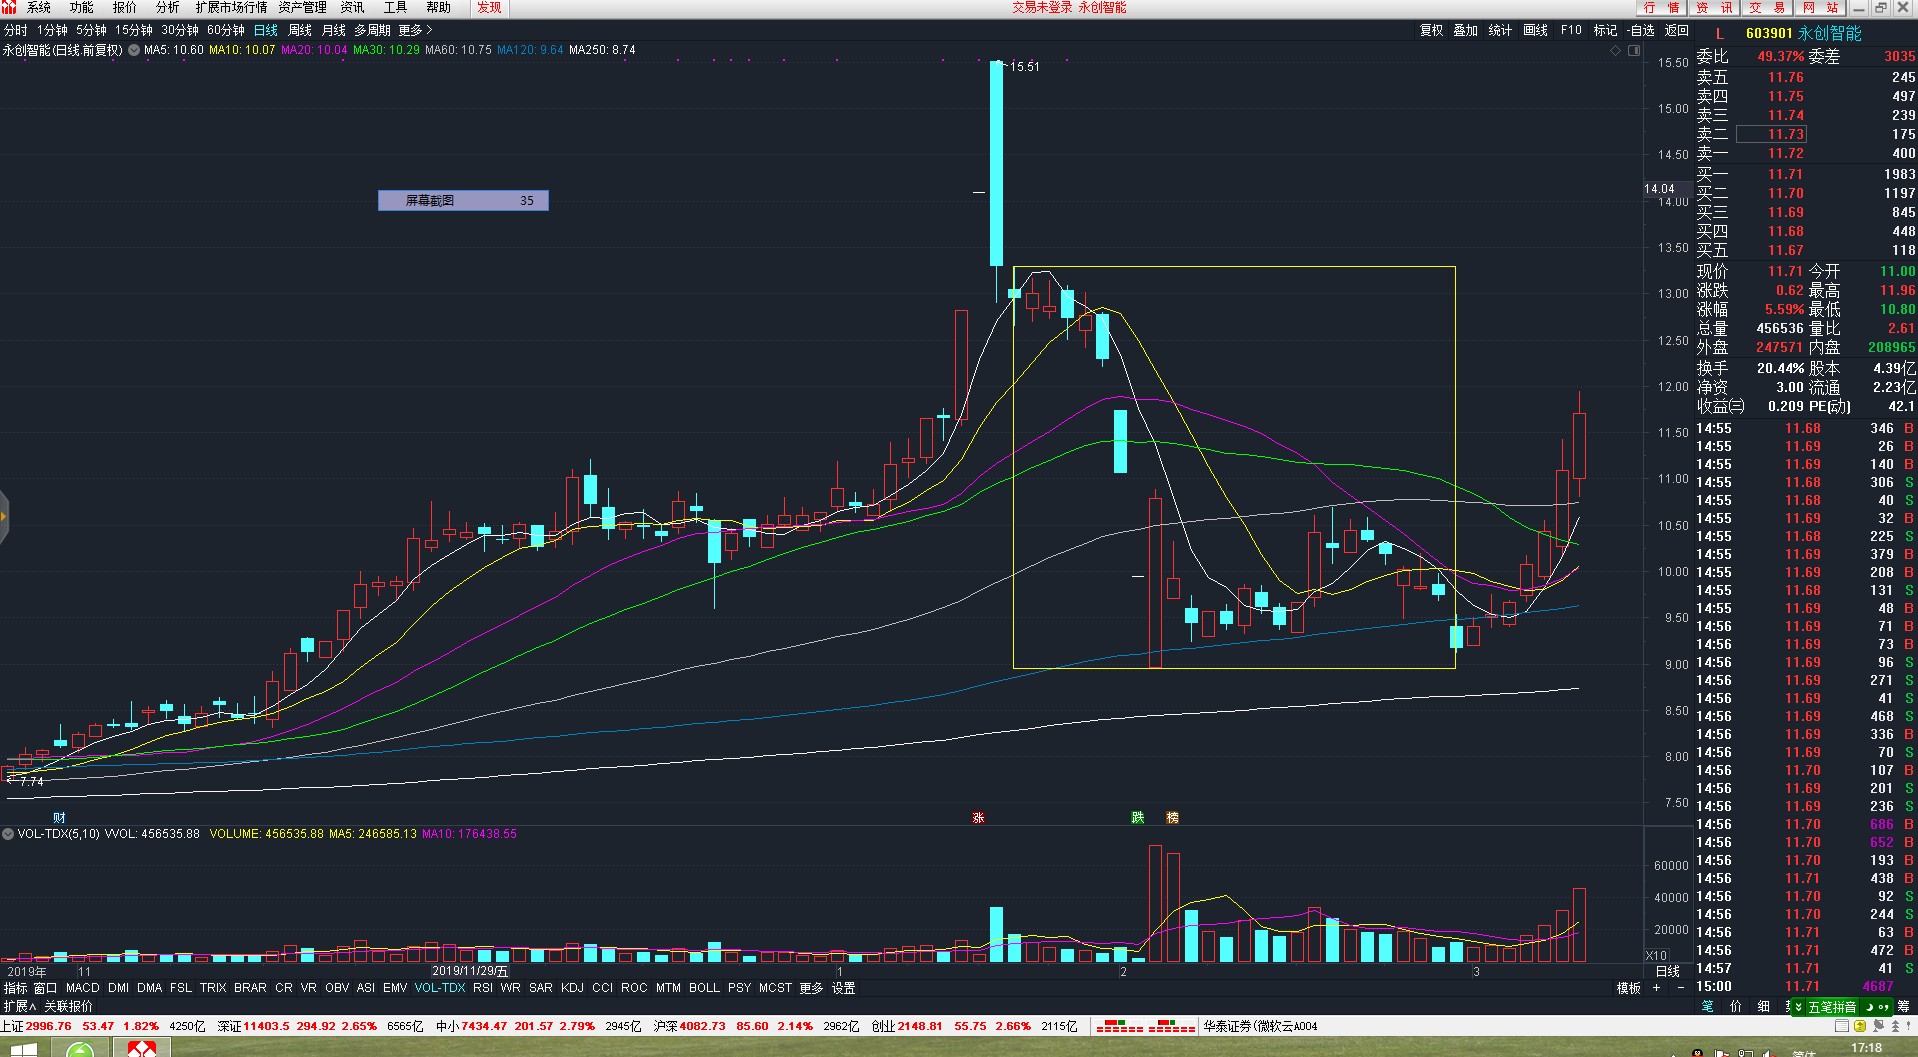
Task: Switch chart period to 60分钟
Action: point(226,30)
